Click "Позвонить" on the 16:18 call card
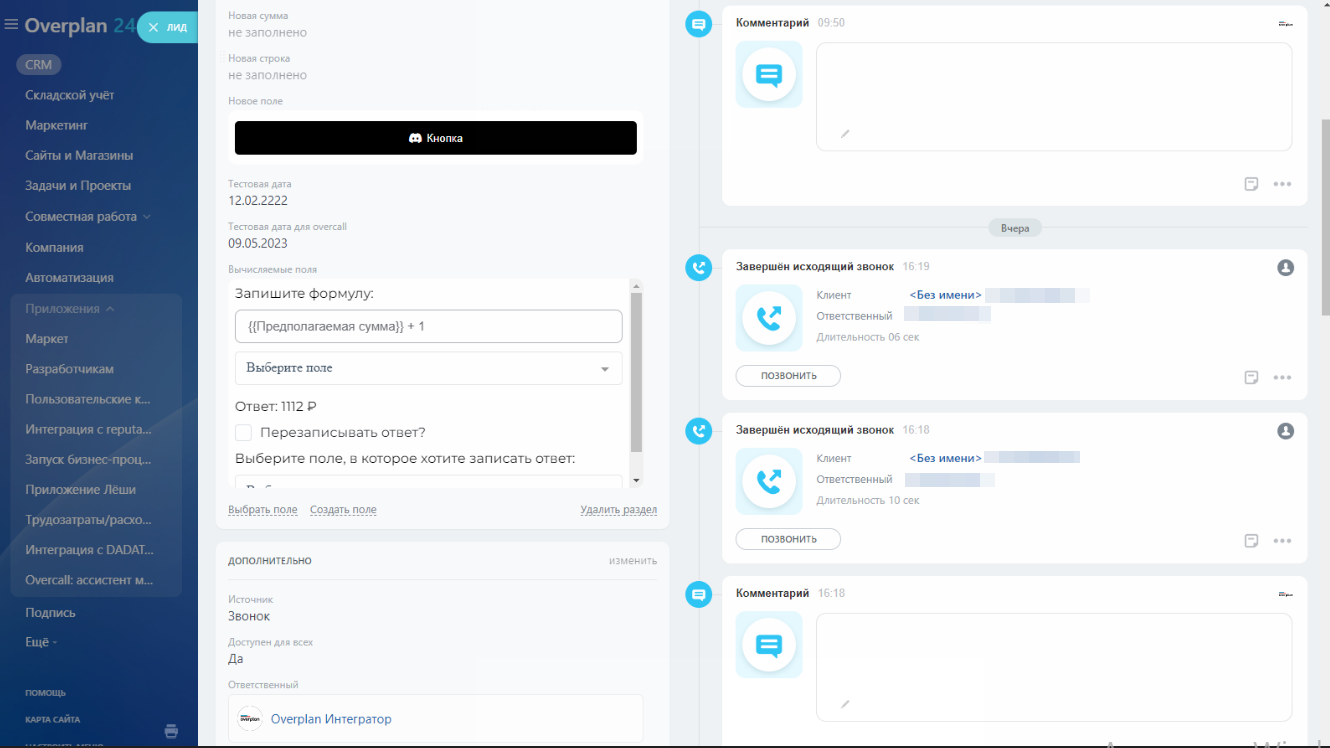 [x=788, y=539]
